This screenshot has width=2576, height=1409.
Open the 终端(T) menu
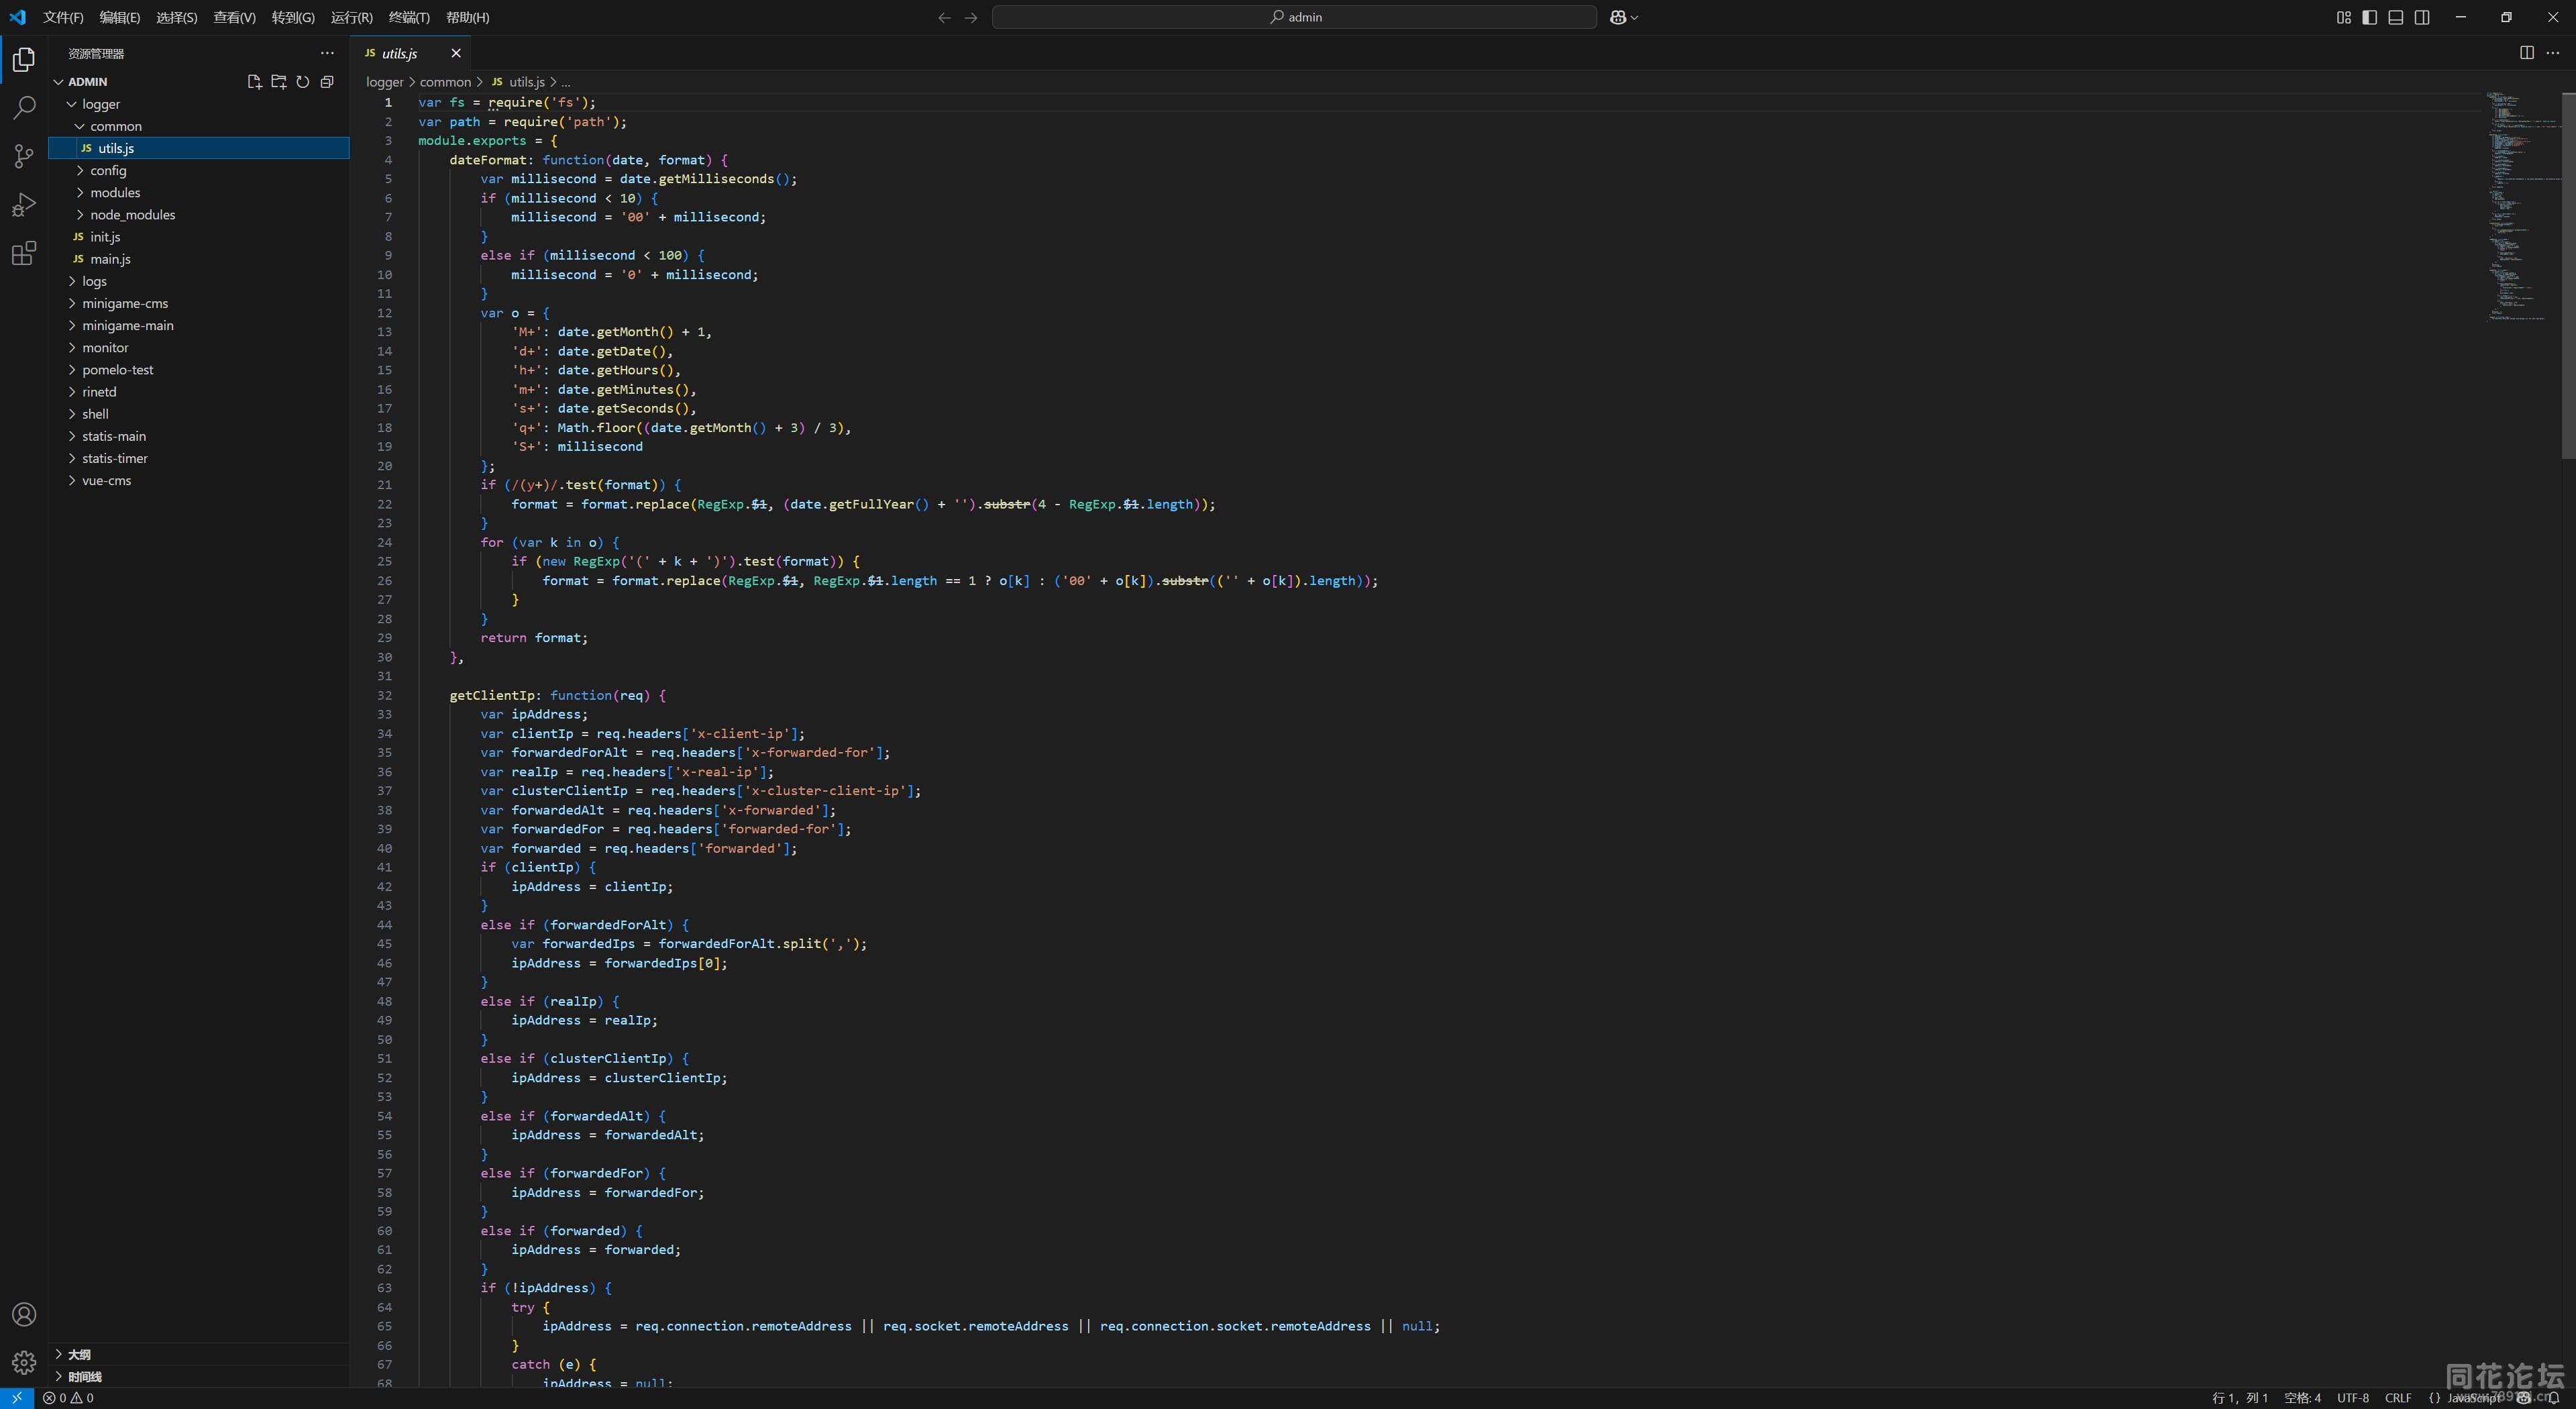point(409,17)
